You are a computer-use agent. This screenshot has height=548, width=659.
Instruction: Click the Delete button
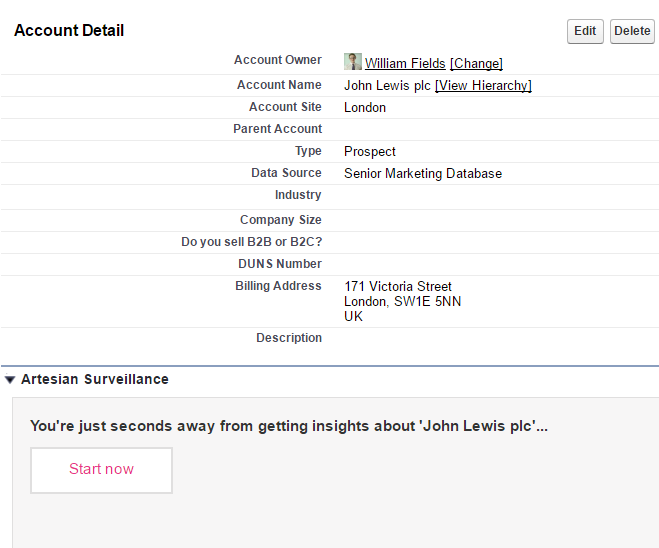tap(632, 31)
